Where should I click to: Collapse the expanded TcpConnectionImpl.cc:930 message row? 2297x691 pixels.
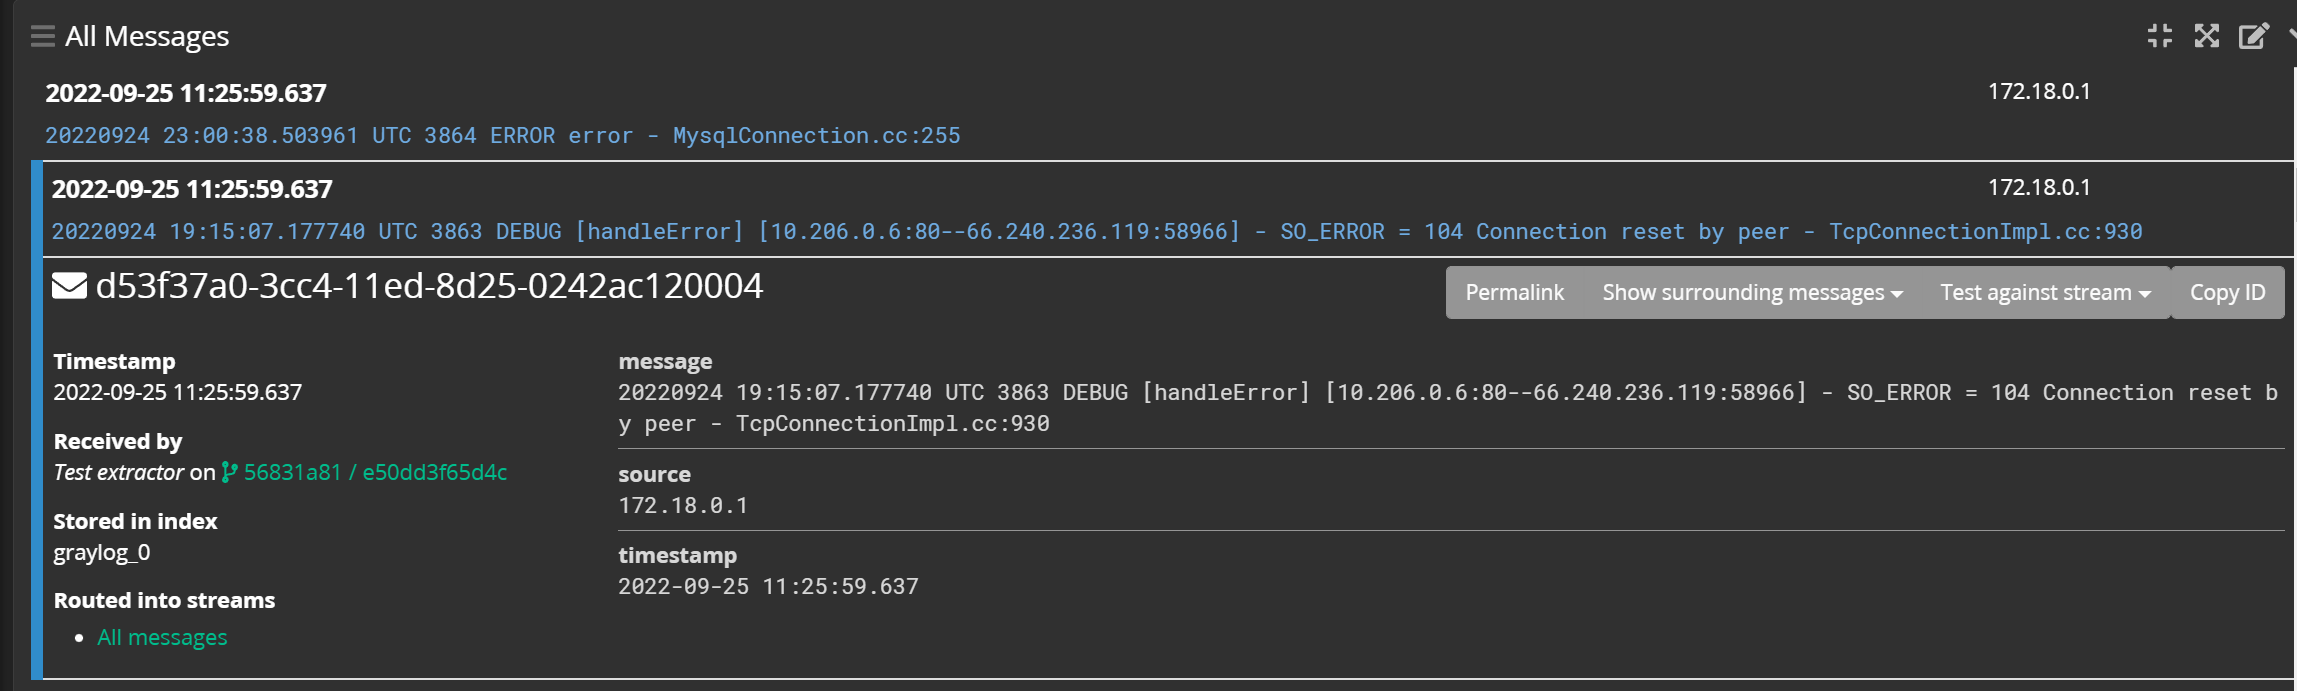pos(1097,231)
